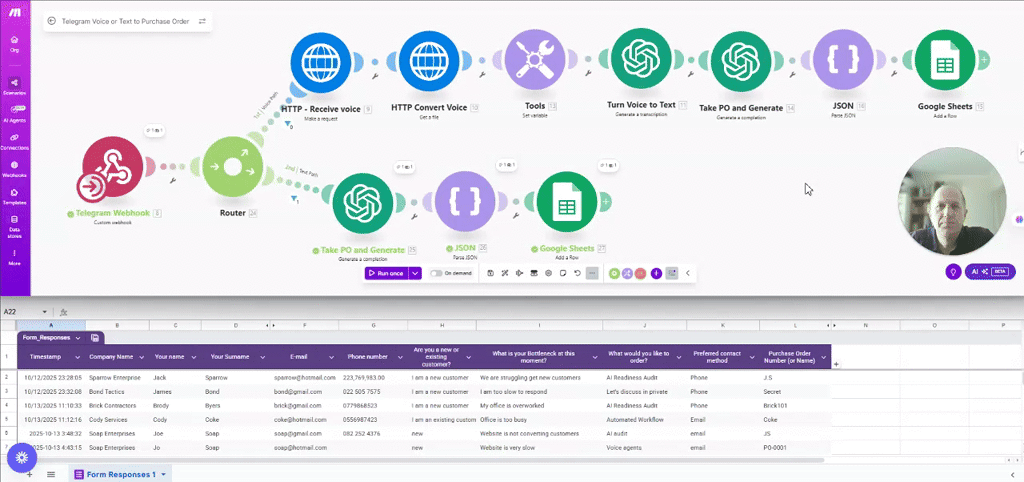Open Webhooks in sidebar

pos(14,169)
